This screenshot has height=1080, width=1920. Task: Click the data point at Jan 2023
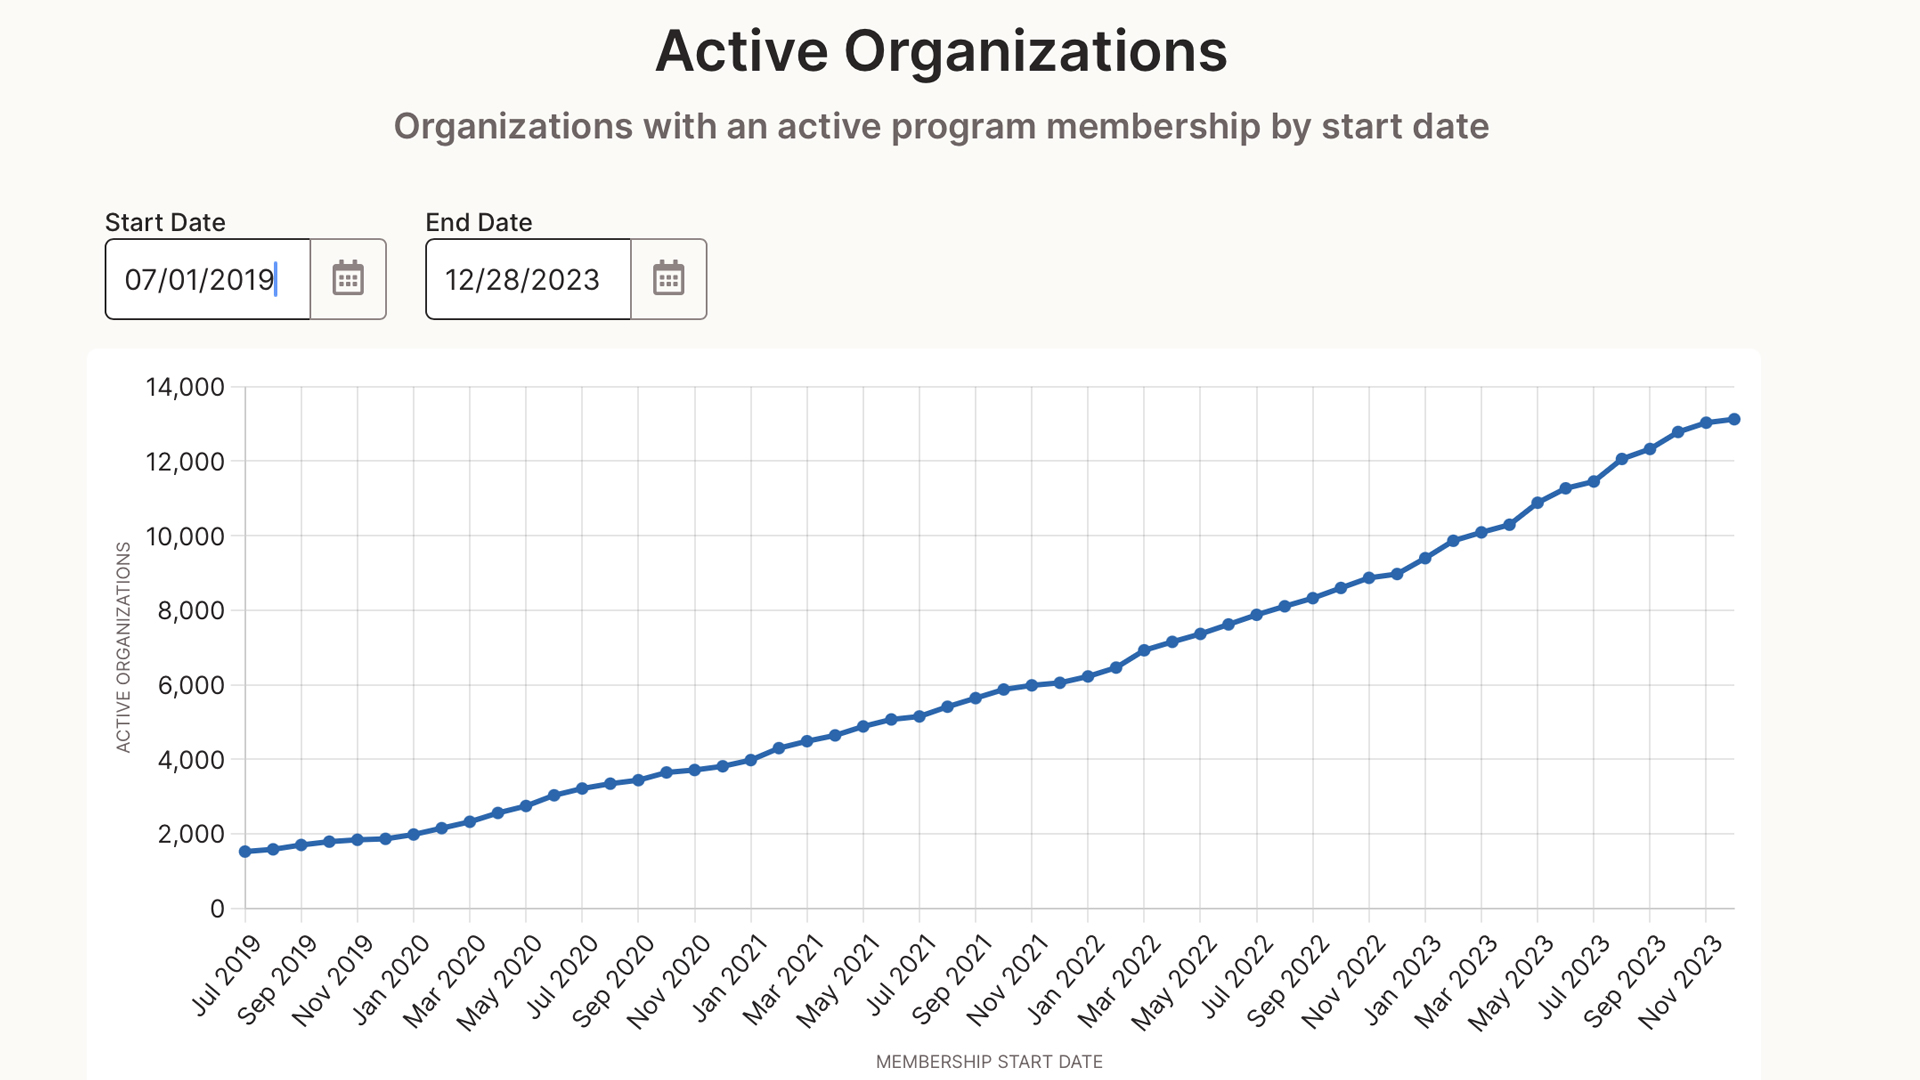coord(1425,558)
